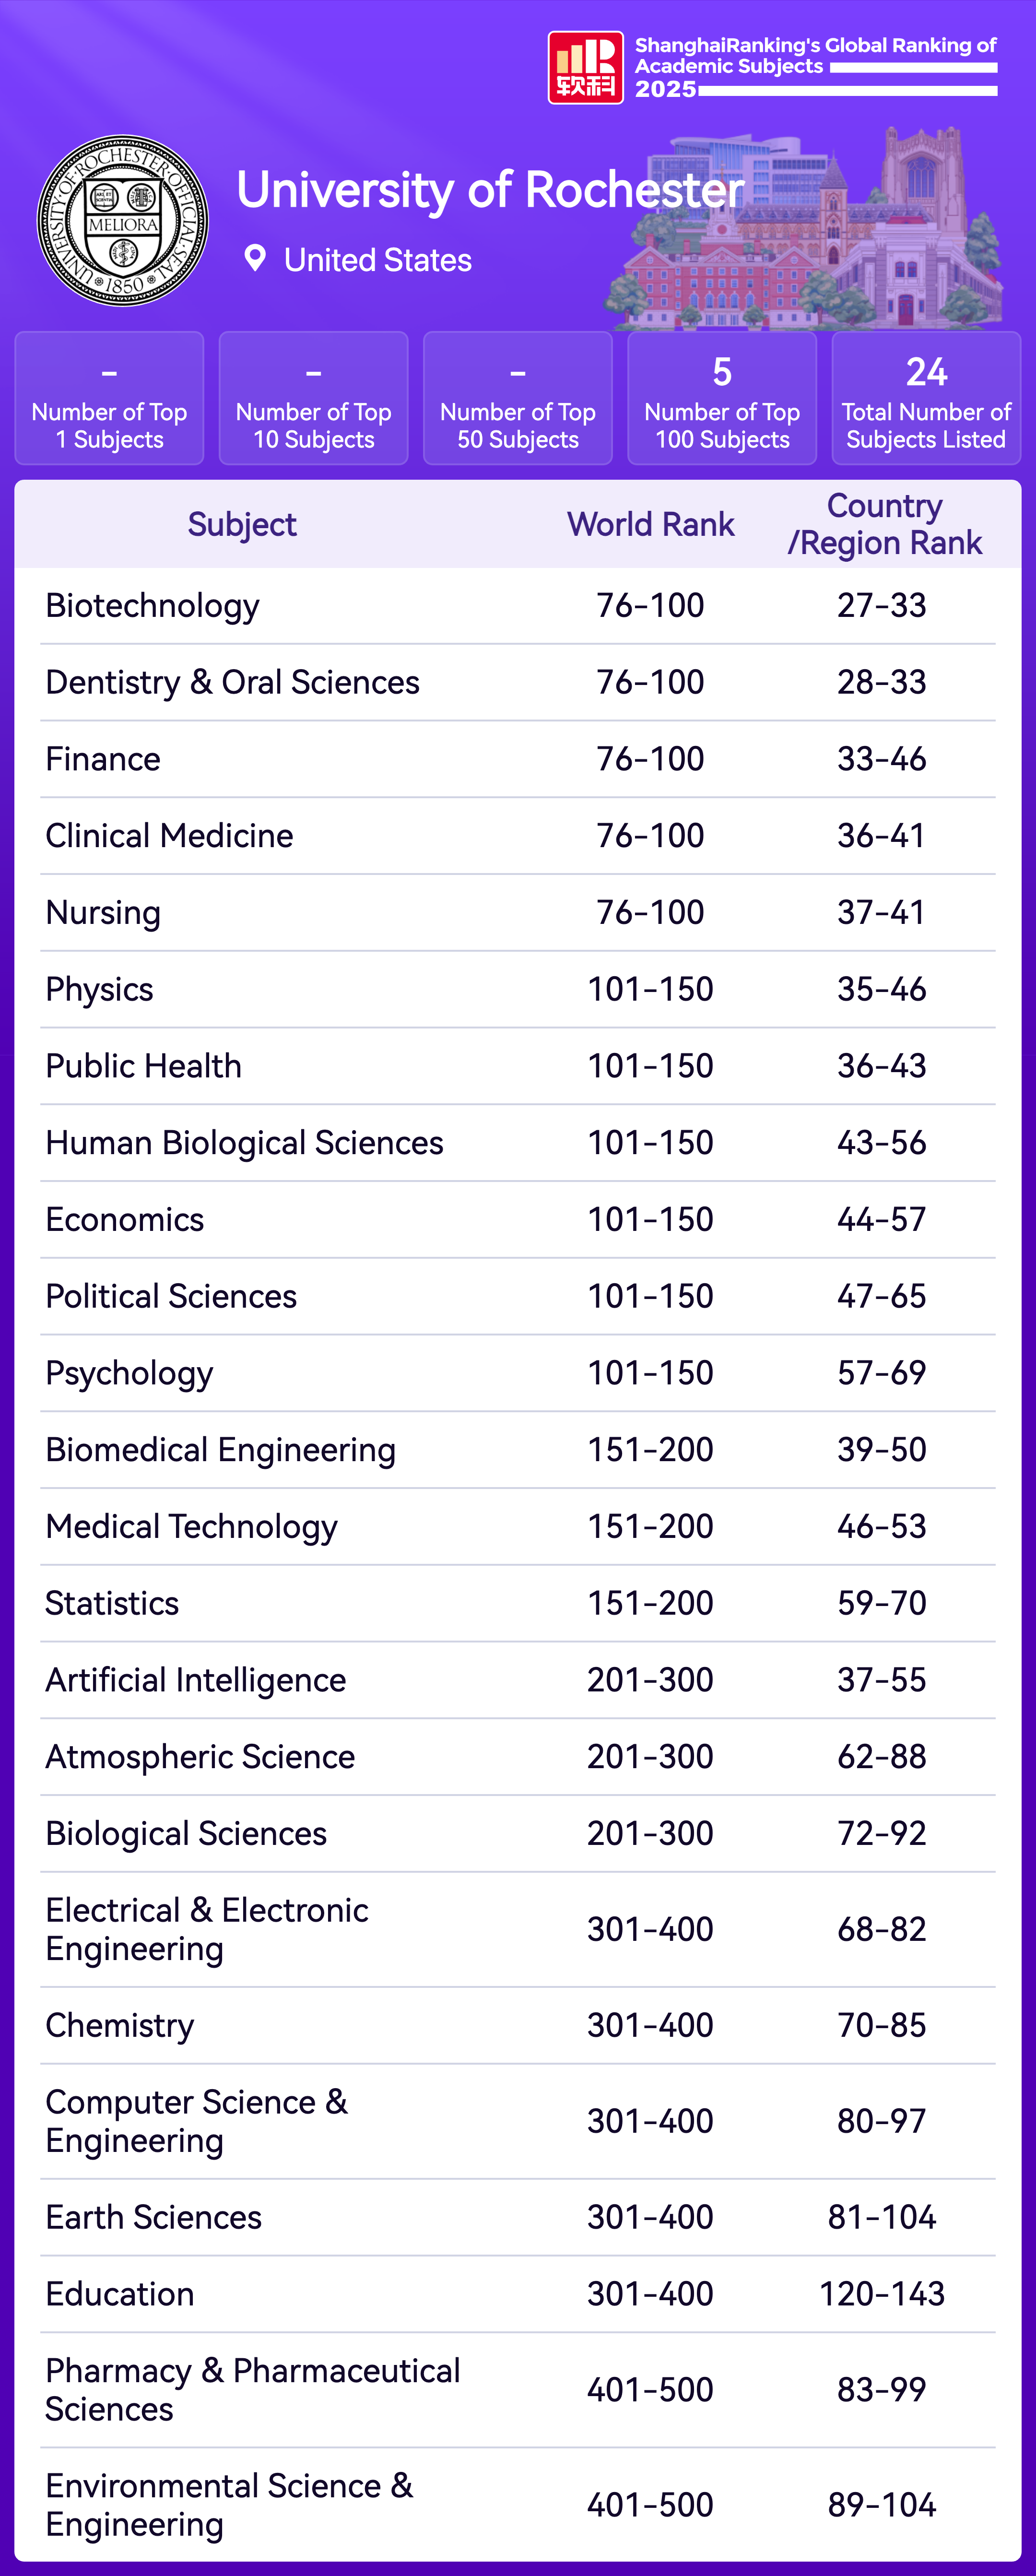Select the Number of Top 10 Subjects card
The image size is (1036, 2576).
point(313,399)
